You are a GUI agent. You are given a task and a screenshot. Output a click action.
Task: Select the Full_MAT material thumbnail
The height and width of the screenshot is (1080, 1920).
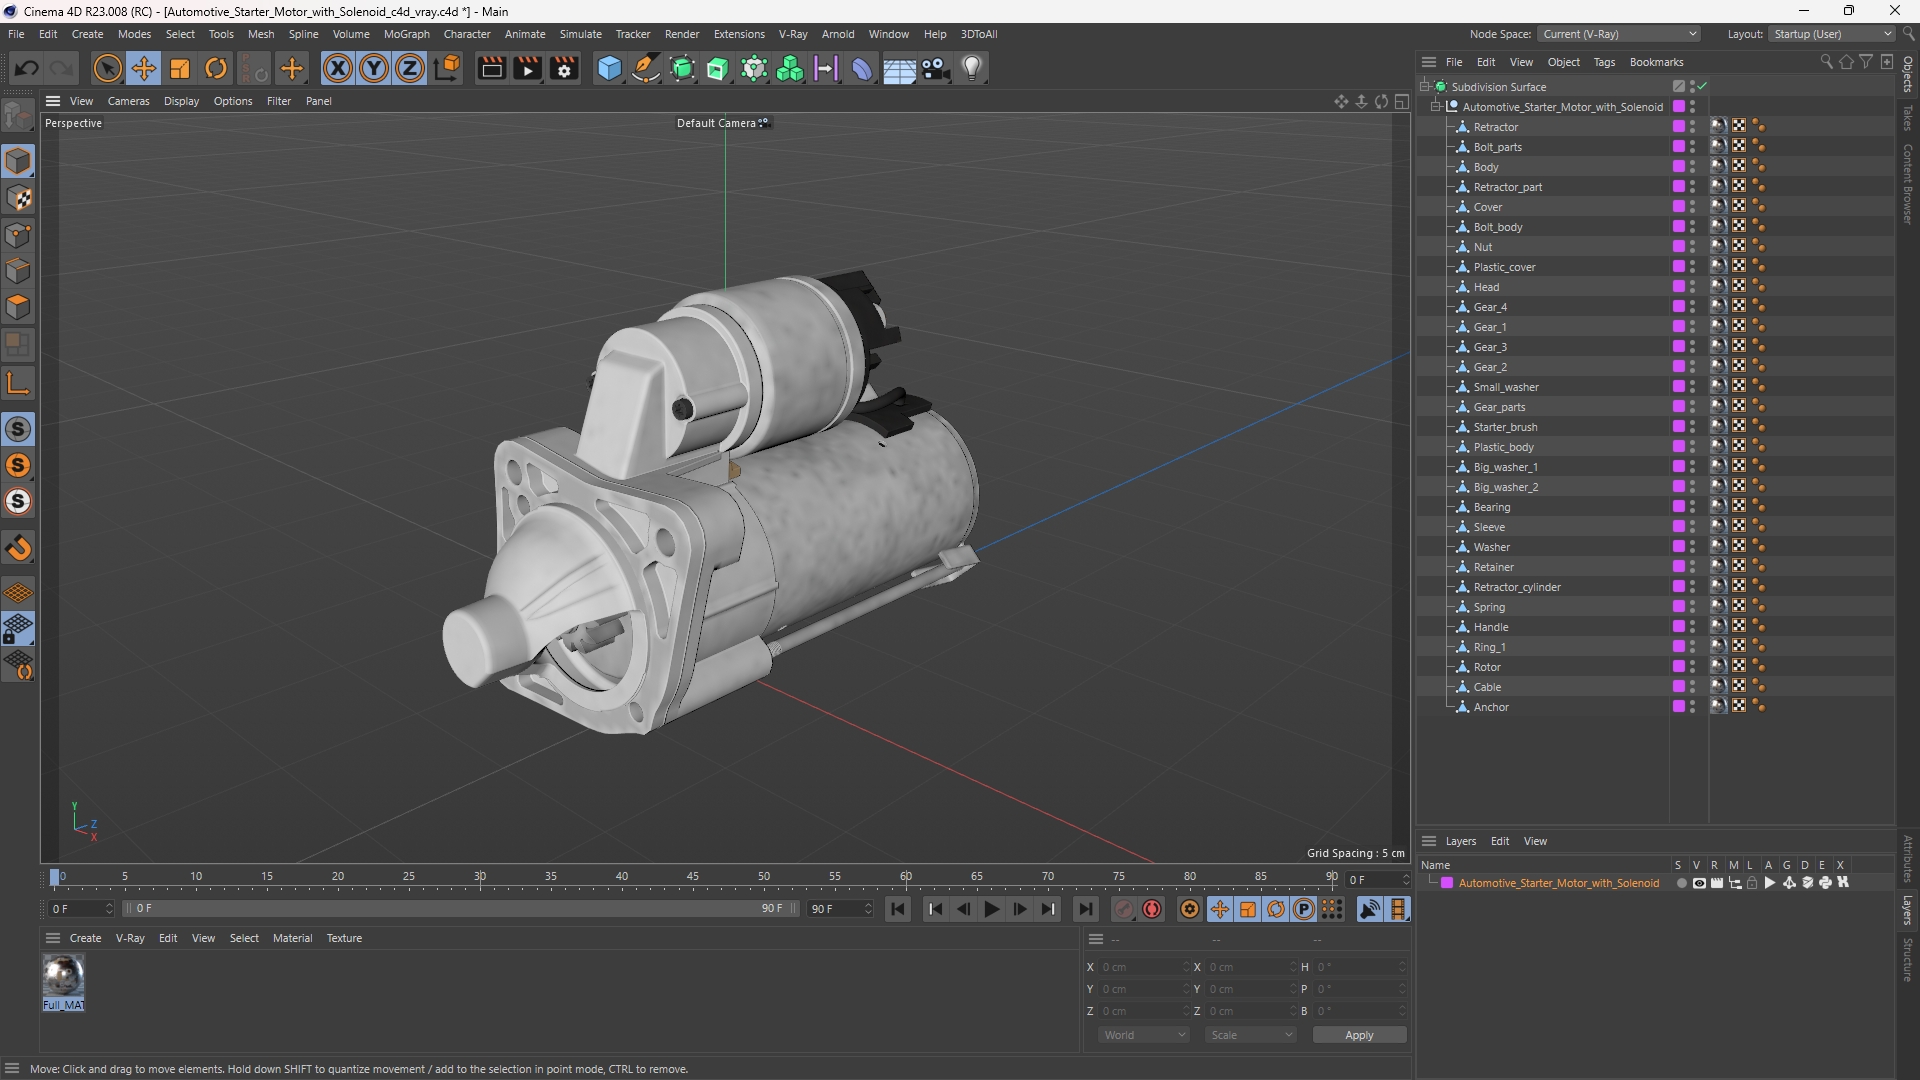tap(63, 976)
